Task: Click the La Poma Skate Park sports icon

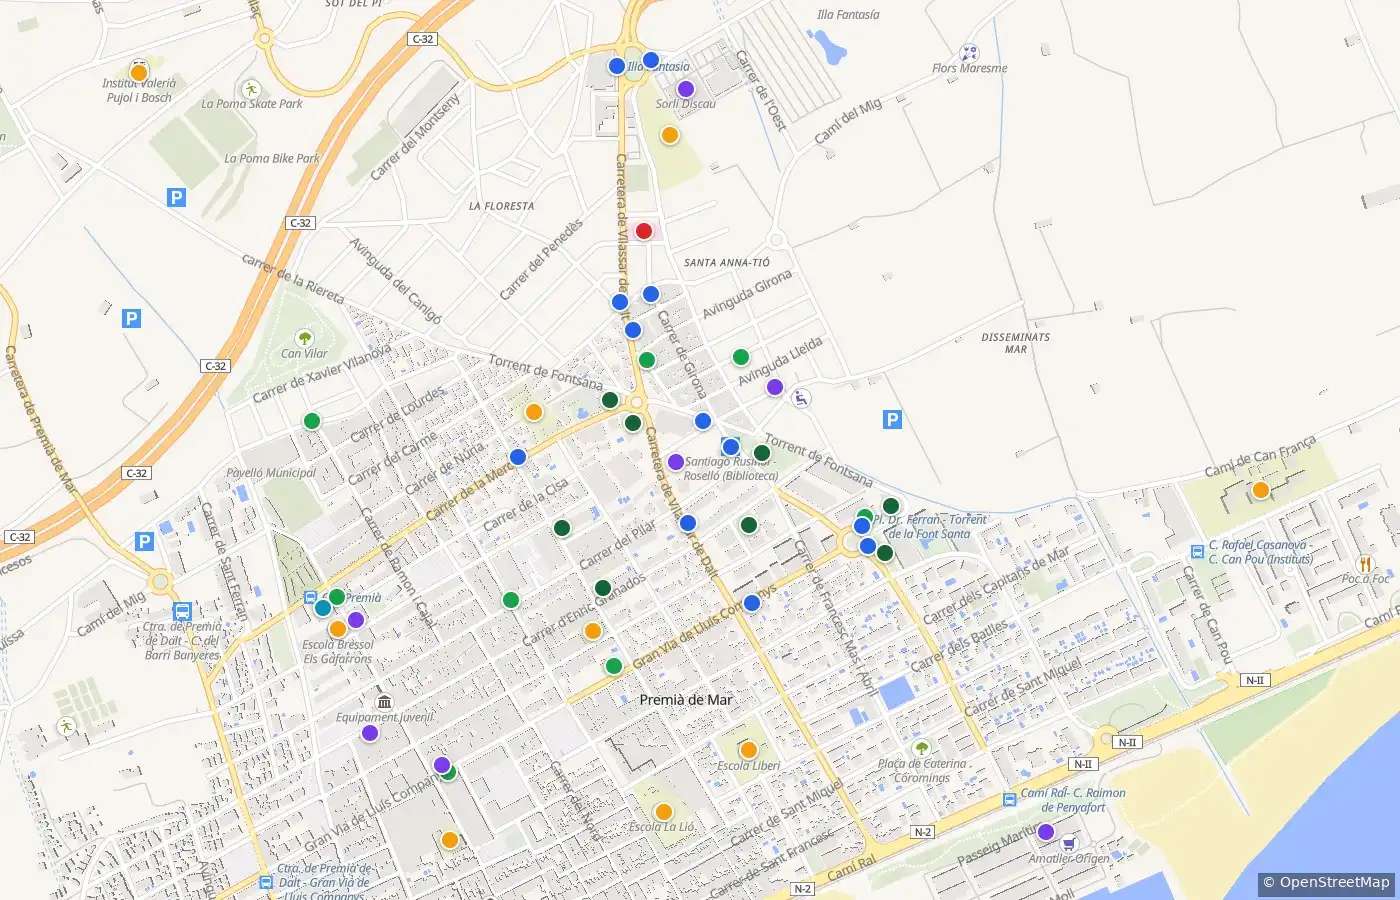Action: [x=250, y=88]
